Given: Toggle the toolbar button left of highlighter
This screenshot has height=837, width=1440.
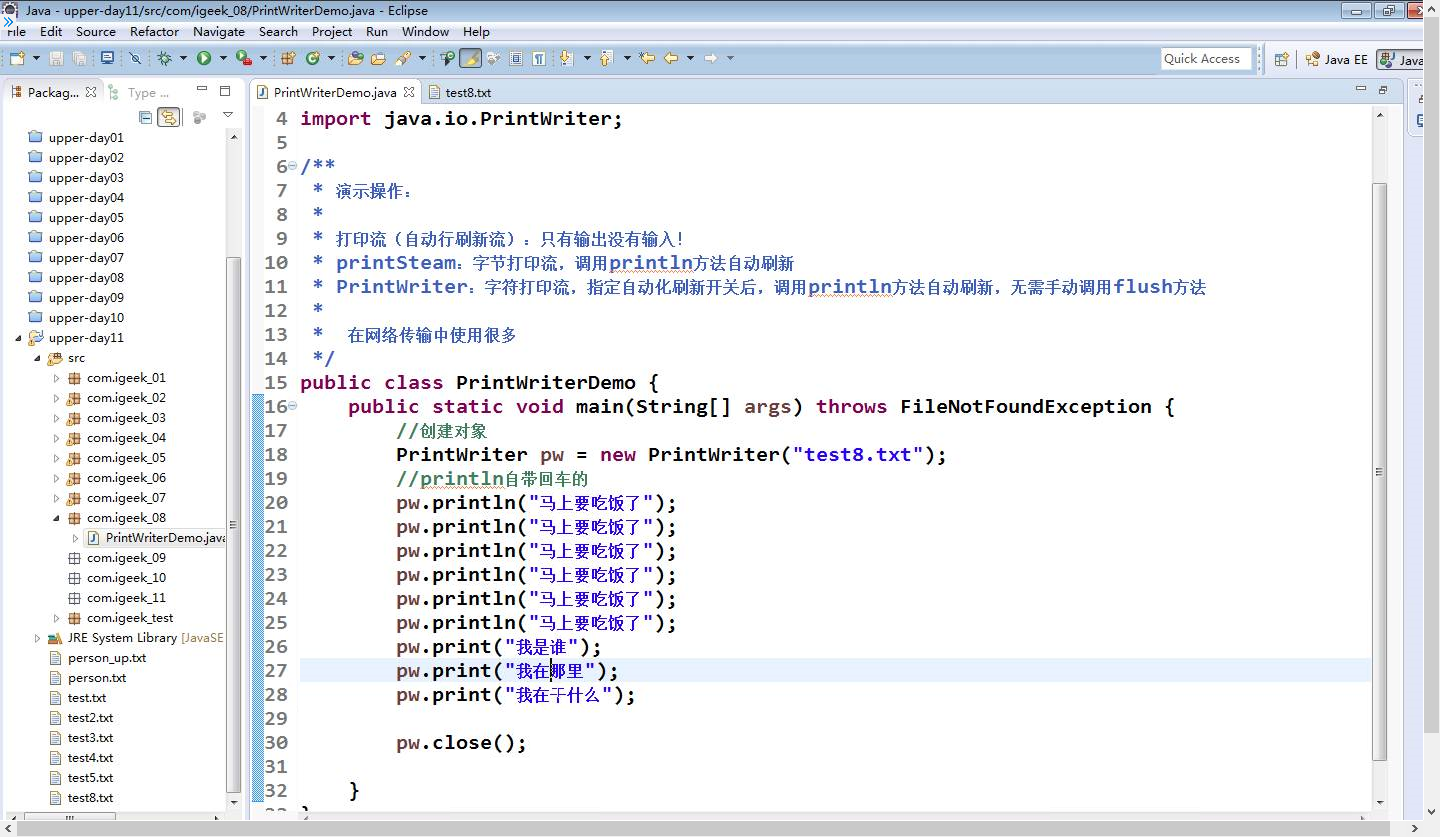Looking at the screenshot, I should [447, 58].
